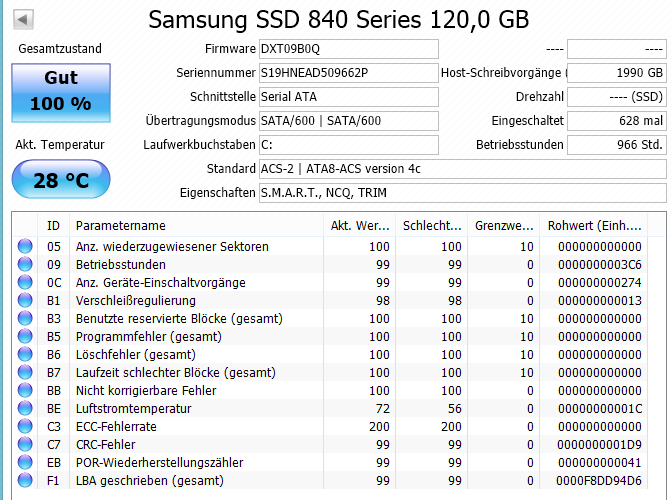The height and width of the screenshot is (500, 671).
Task: Click the Rohwert (Einh.... column header
Action: point(594,226)
